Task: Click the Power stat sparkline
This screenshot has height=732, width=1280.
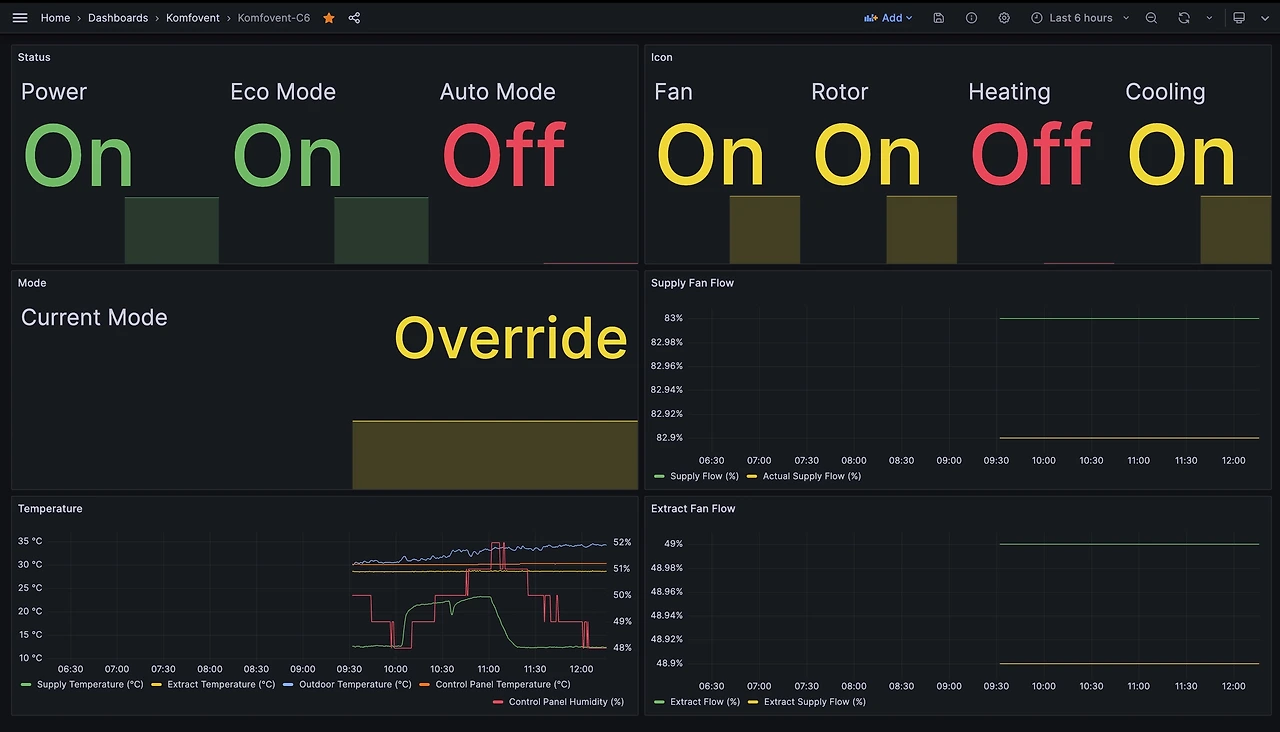Action: [x=171, y=230]
